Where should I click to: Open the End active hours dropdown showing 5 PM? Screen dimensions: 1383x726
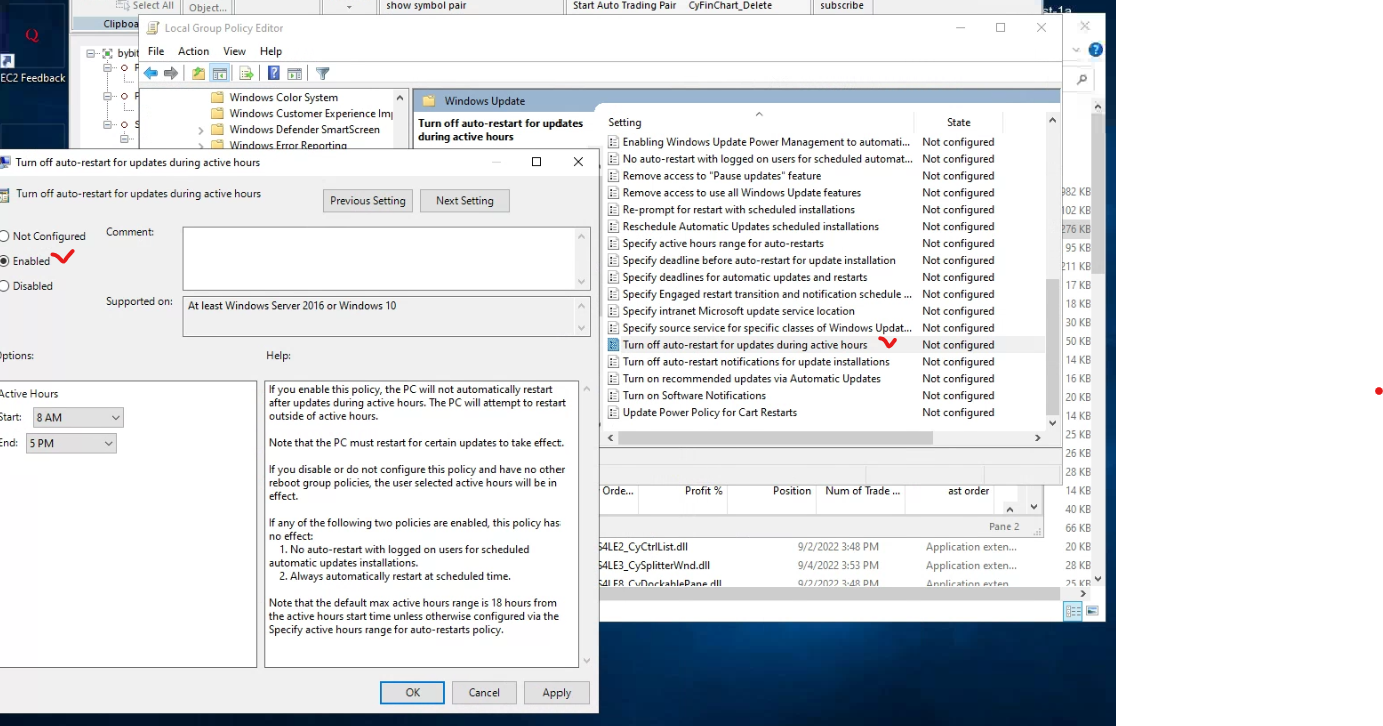(x=71, y=443)
